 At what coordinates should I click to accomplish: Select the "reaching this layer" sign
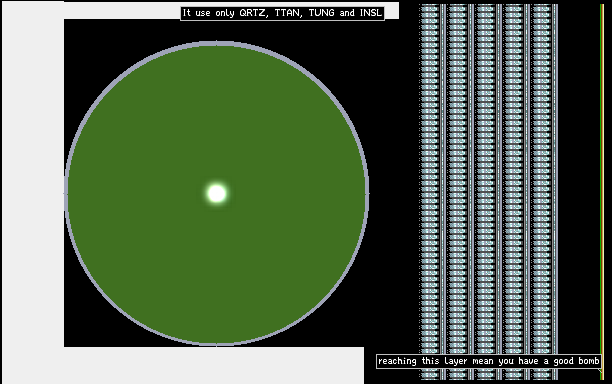[489, 361]
